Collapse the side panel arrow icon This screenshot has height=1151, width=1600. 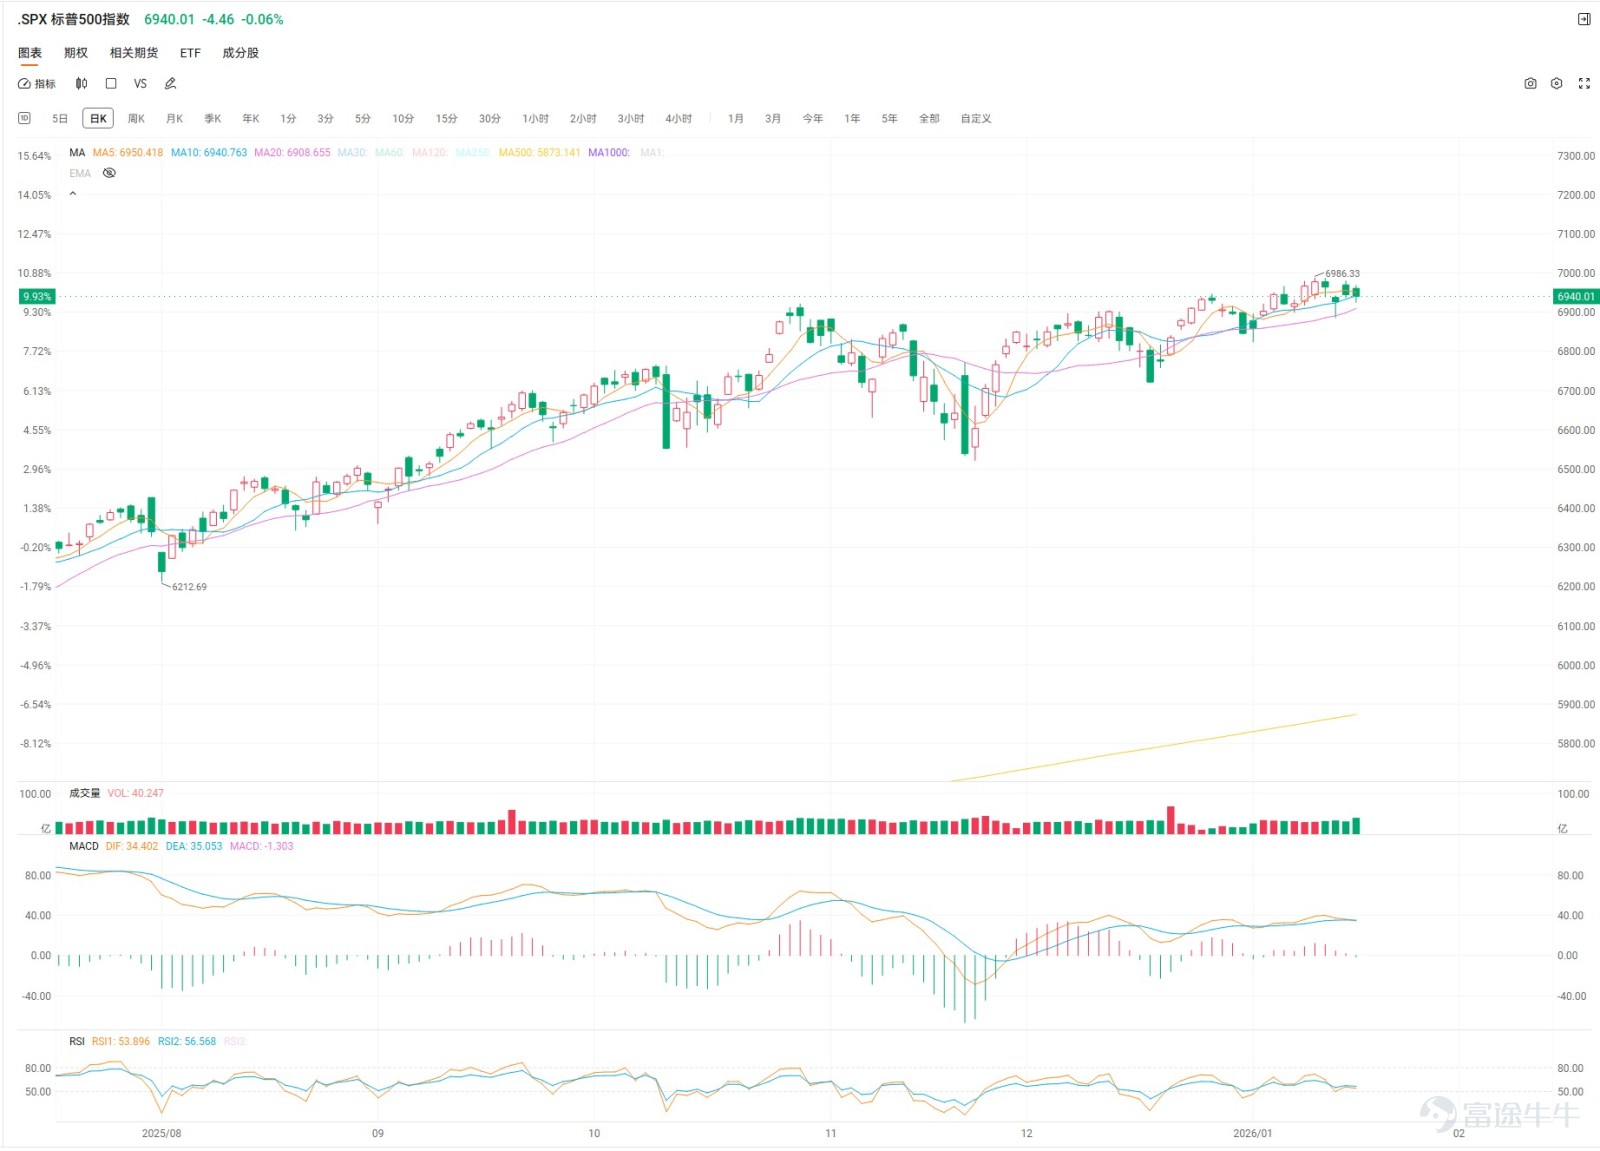[x=1584, y=19]
